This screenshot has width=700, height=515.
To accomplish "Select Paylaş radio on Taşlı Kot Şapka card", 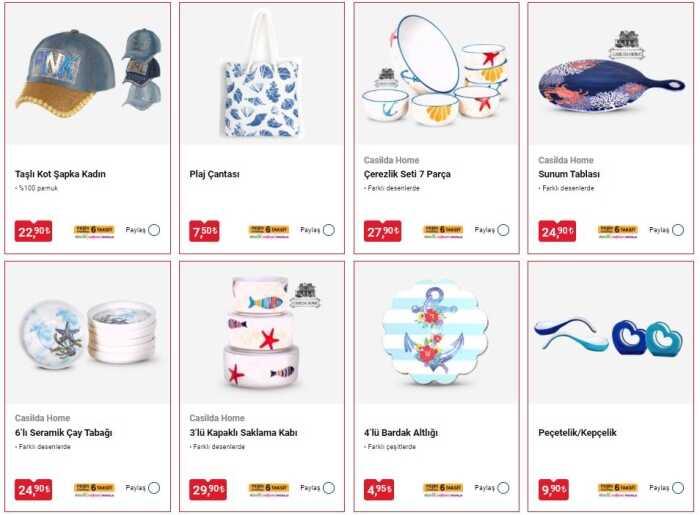I will [x=154, y=230].
